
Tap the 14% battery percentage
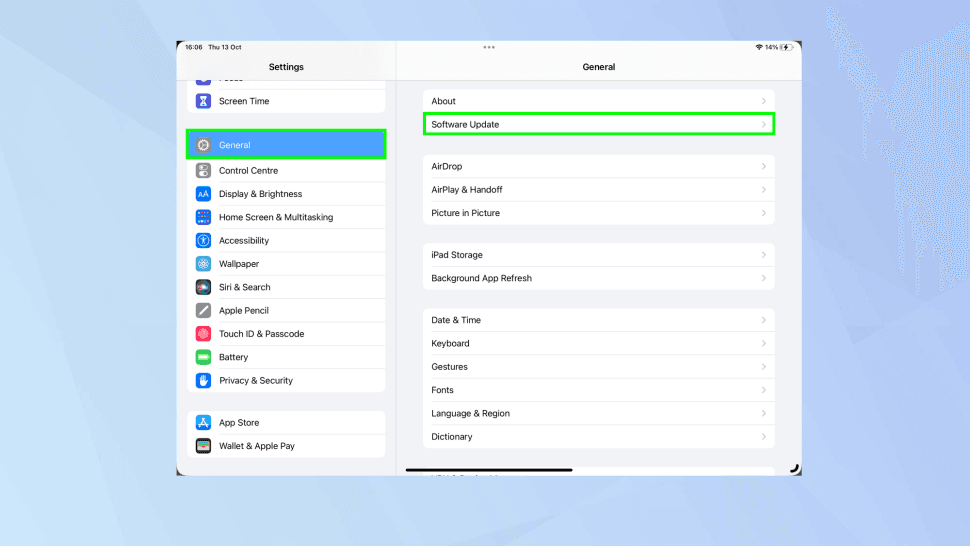[771, 47]
